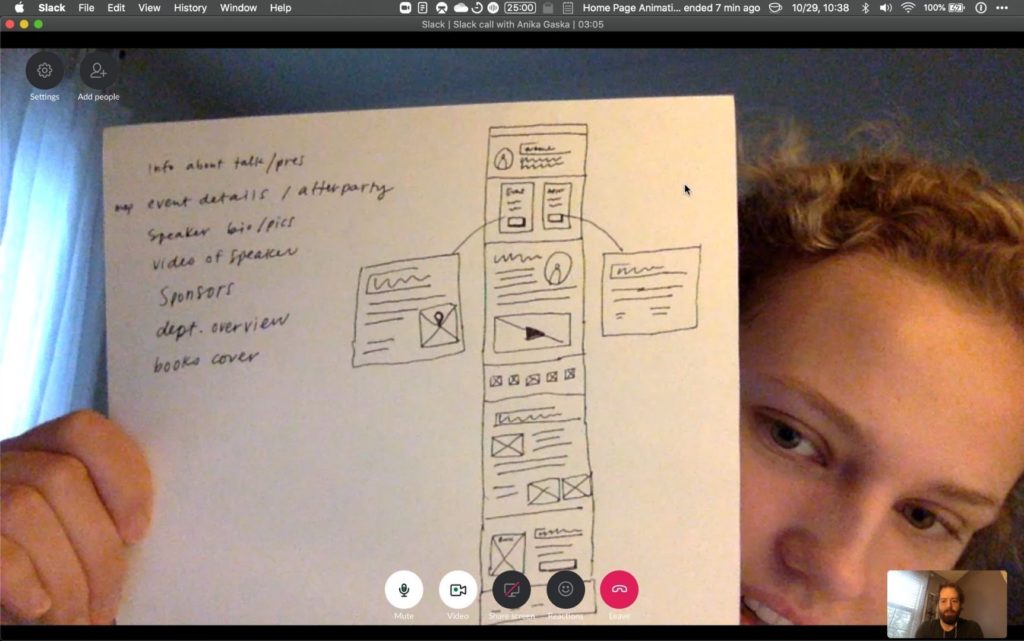Expand the Help menu
The height and width of the screenshot is (641, 1024).
281,8
